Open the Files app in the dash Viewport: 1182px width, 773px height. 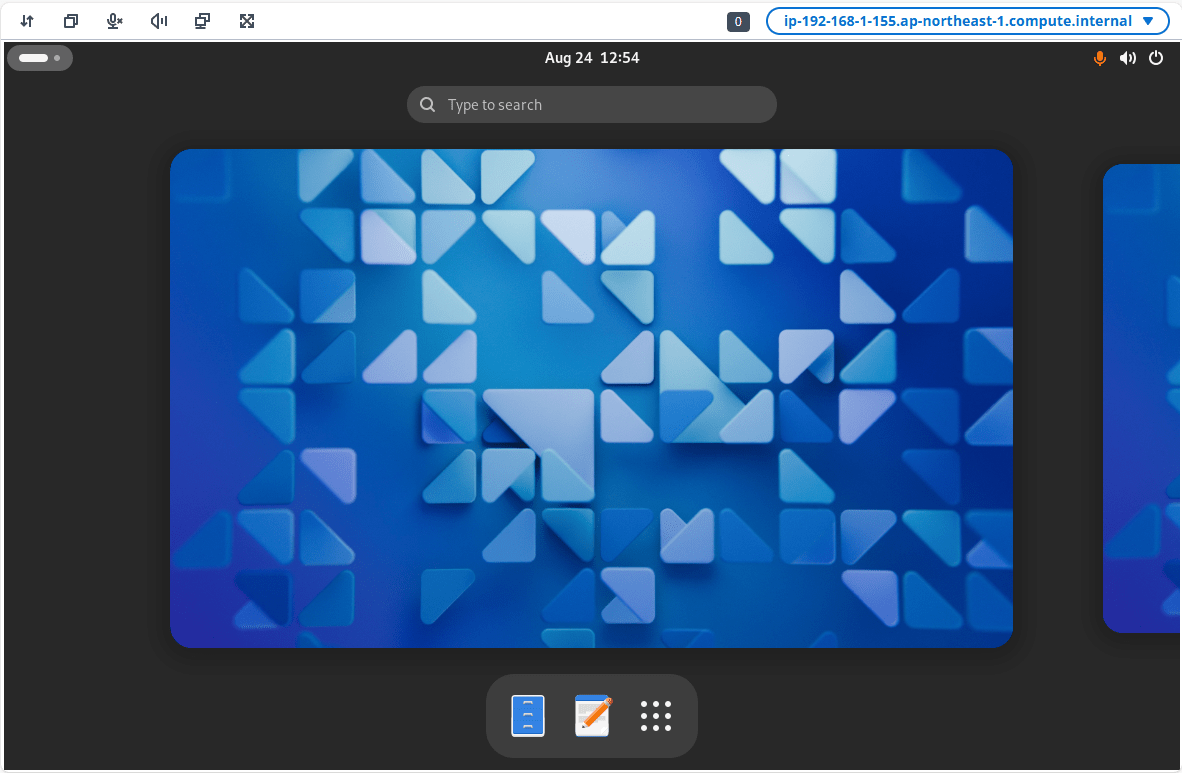[528, 716]
